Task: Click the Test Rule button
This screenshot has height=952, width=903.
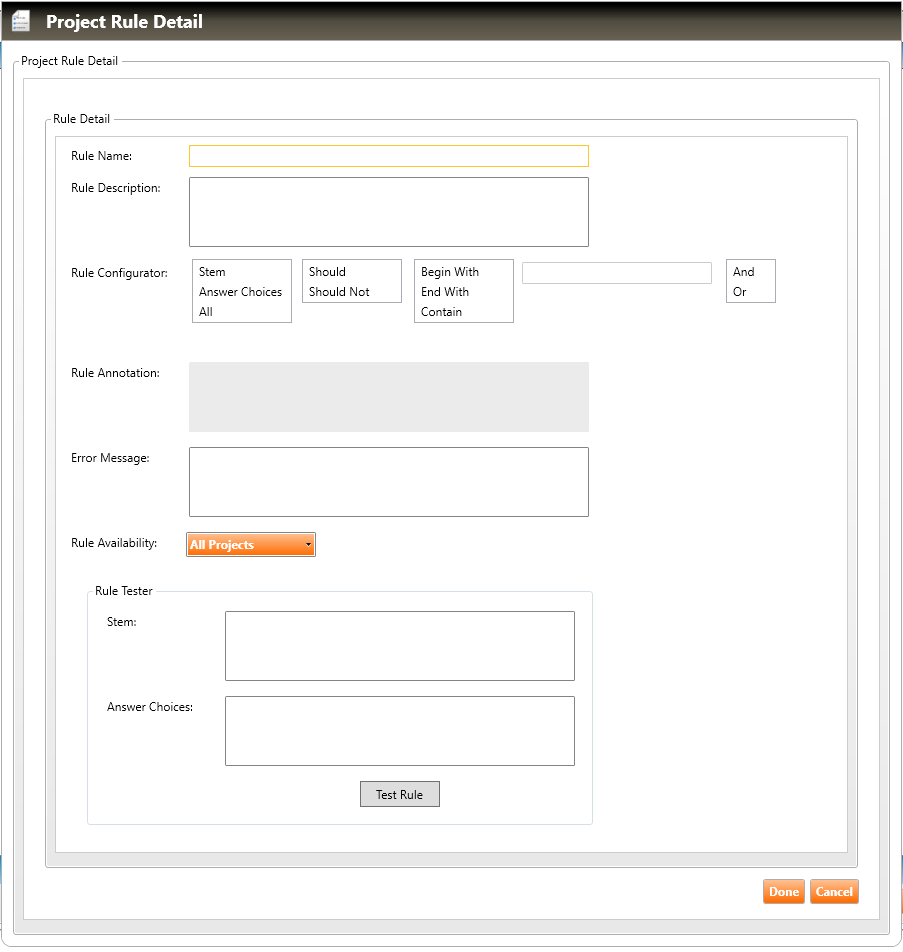Action: pyautogui.click(x=399, y=795)
